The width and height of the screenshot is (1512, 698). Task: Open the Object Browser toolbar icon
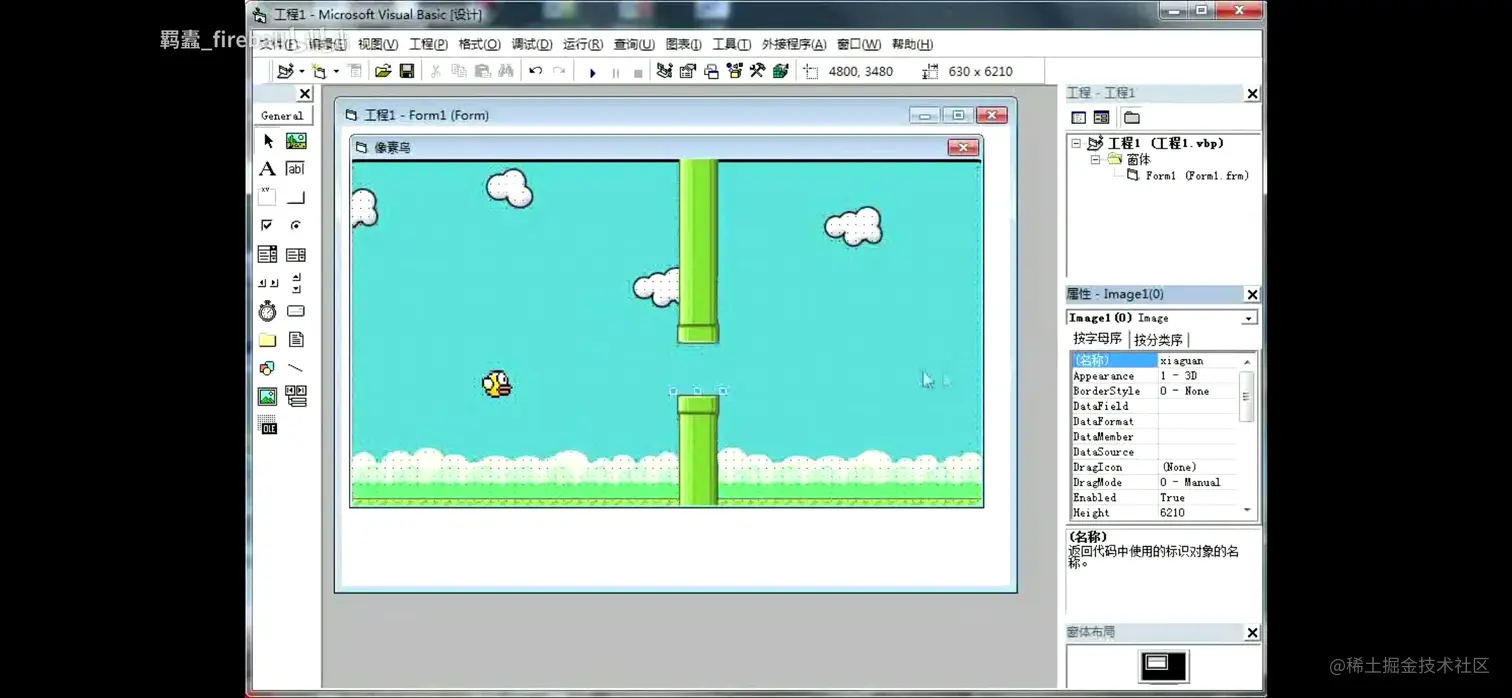pos(734,71)
